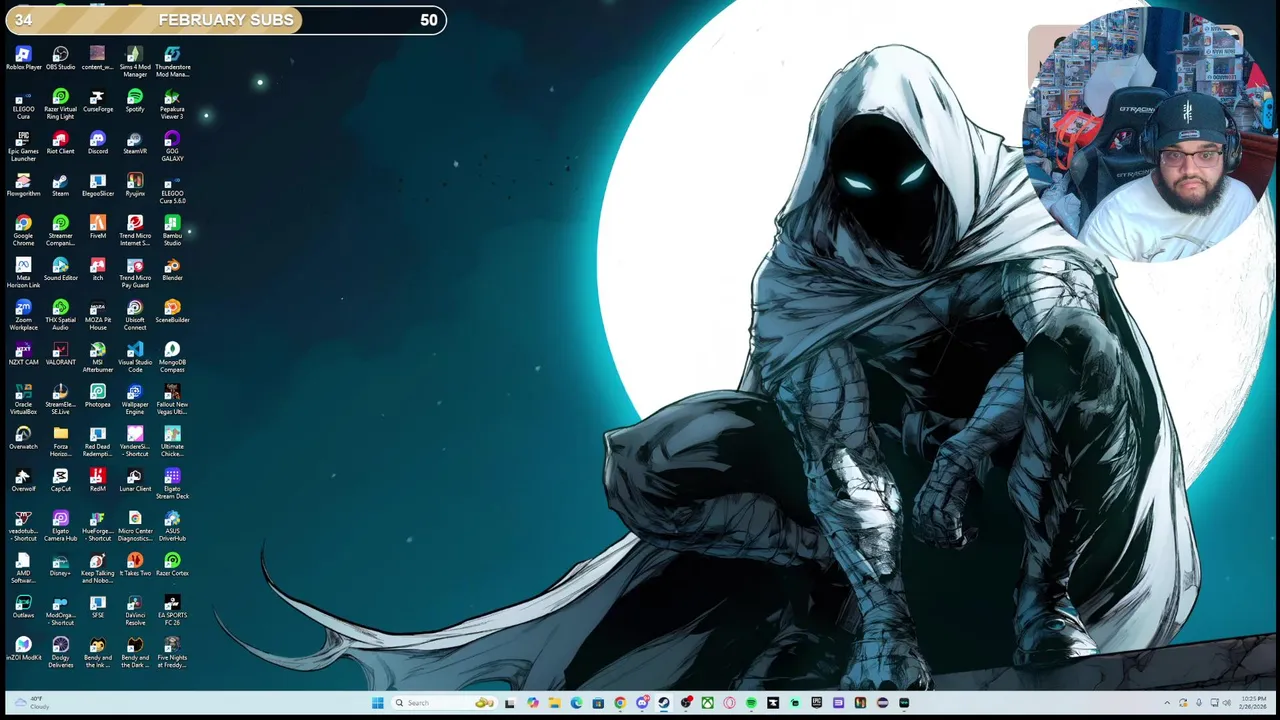Select the Wallpaper Engine icon
This screenshot has width=1280, height=720.
click(x=135, y=399)
